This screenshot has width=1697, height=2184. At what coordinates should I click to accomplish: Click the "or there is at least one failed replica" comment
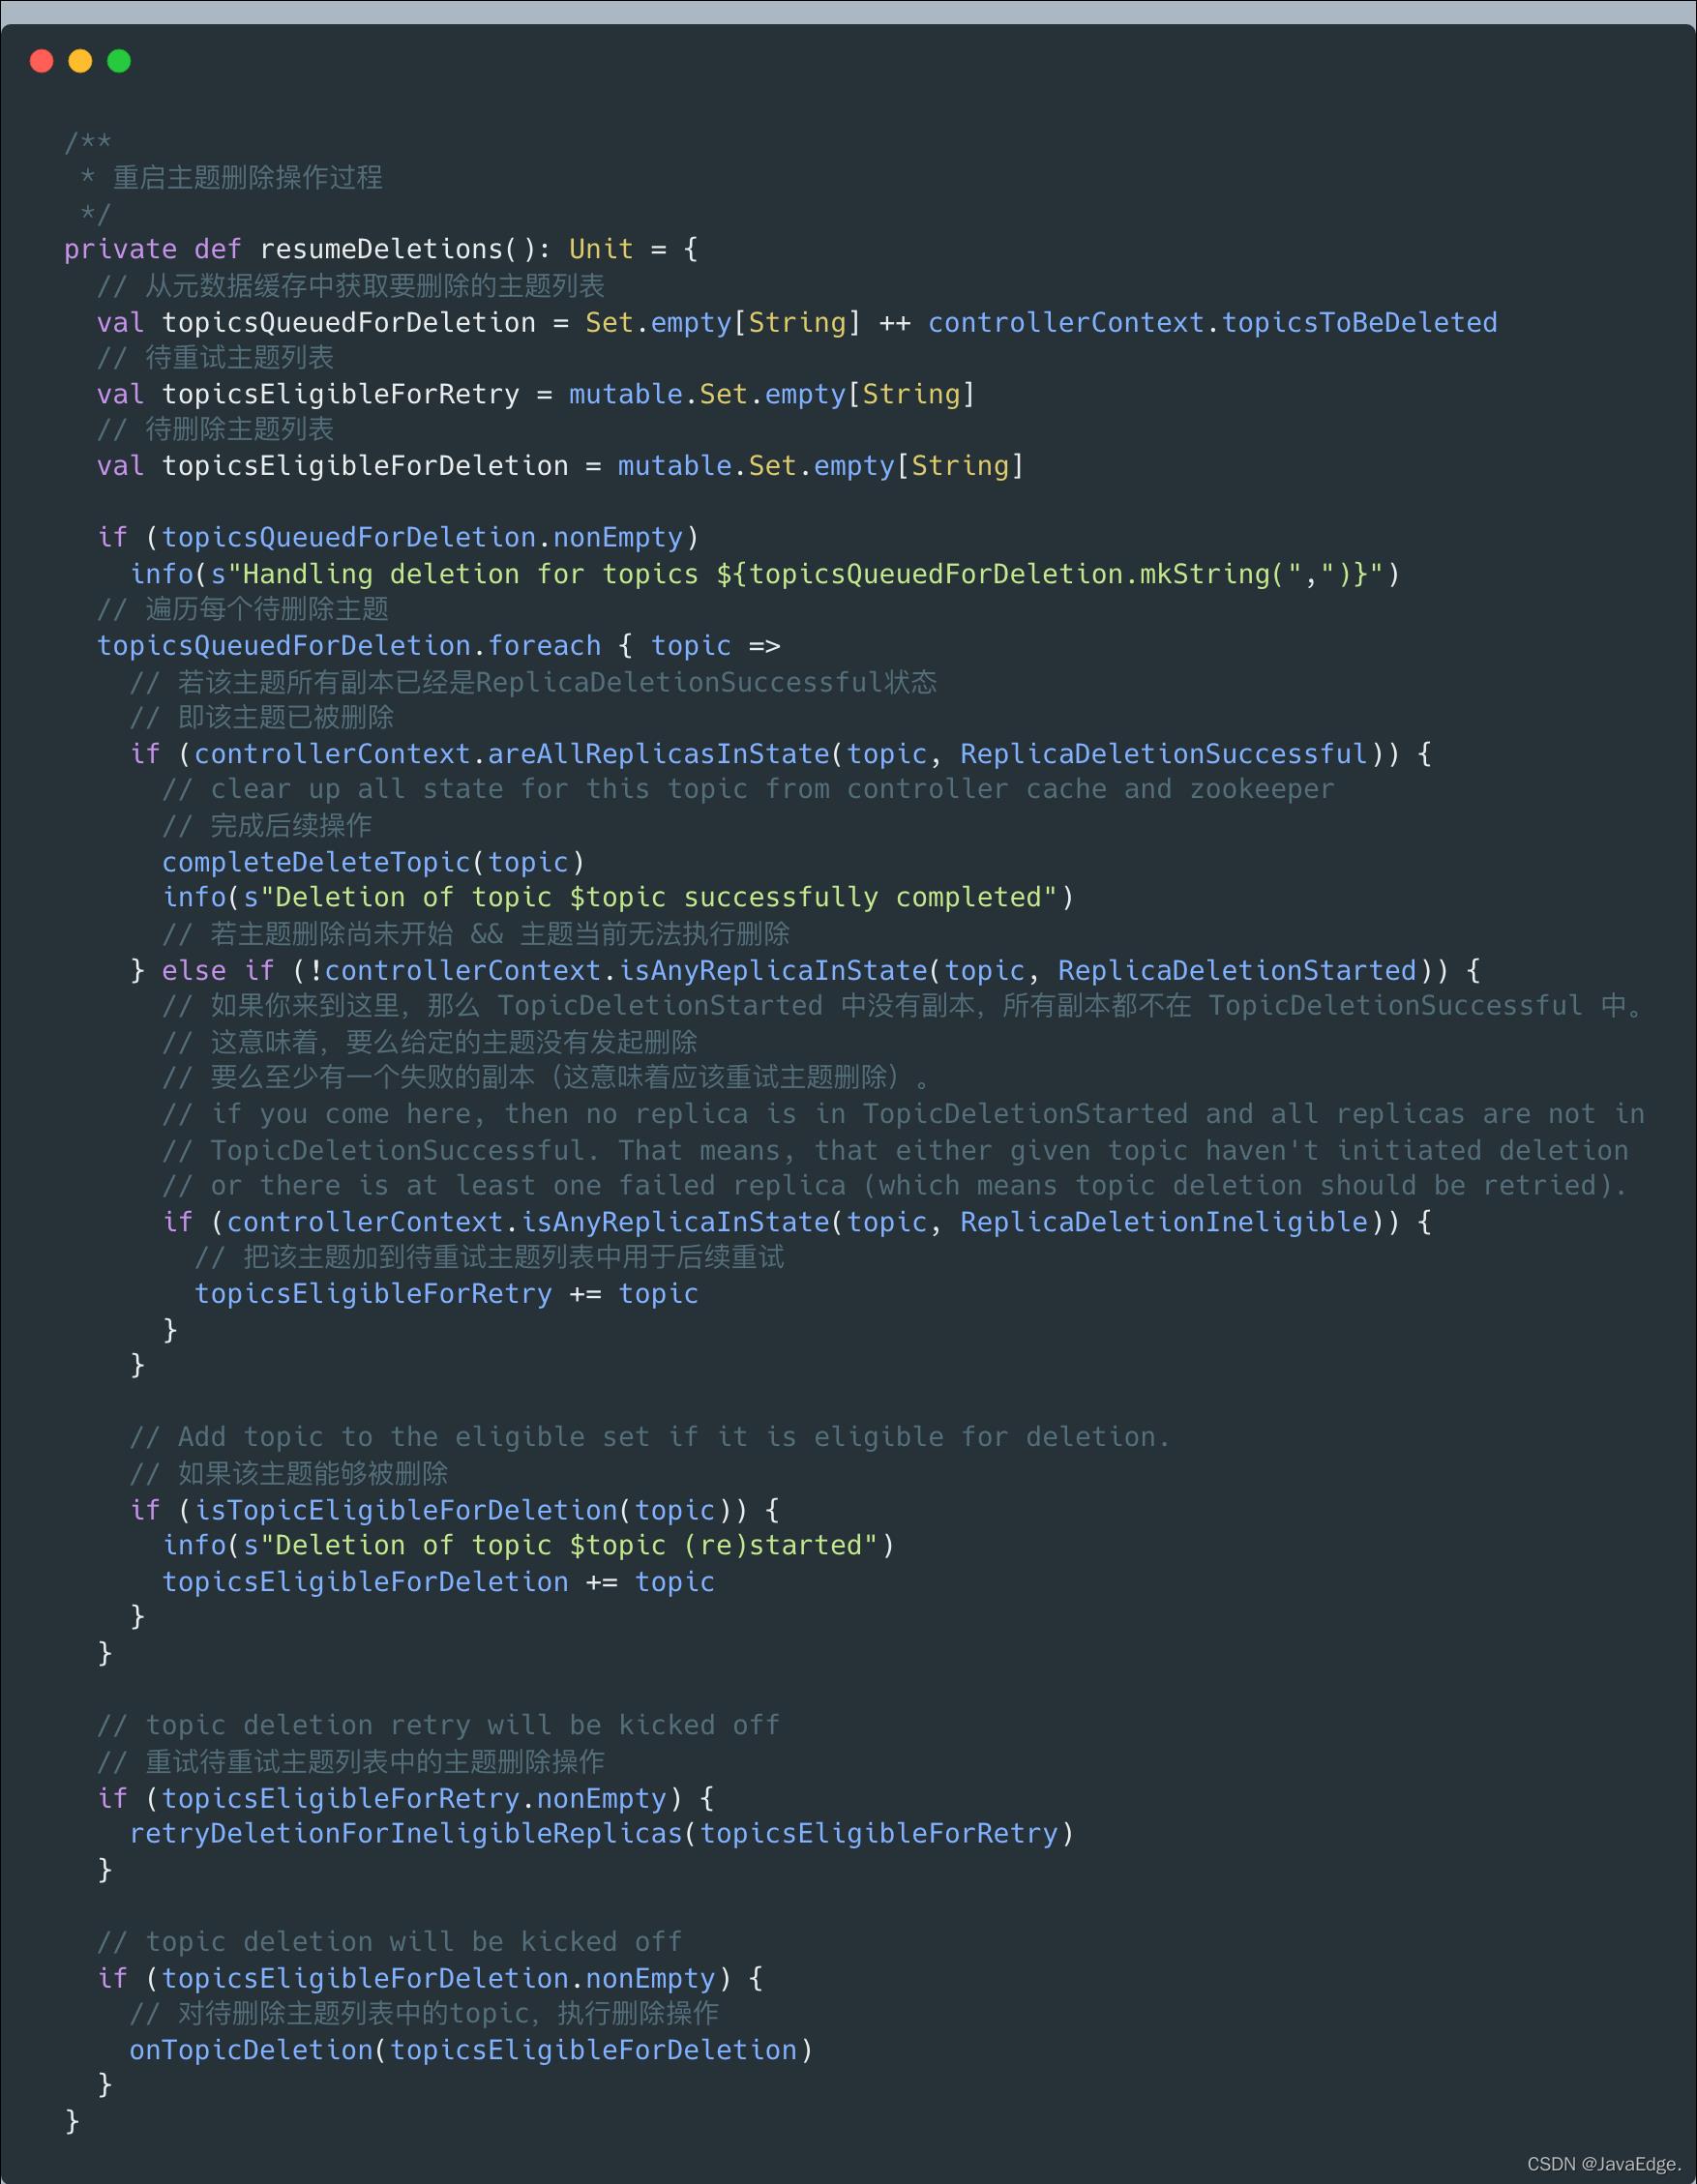tap(895, 1186)
